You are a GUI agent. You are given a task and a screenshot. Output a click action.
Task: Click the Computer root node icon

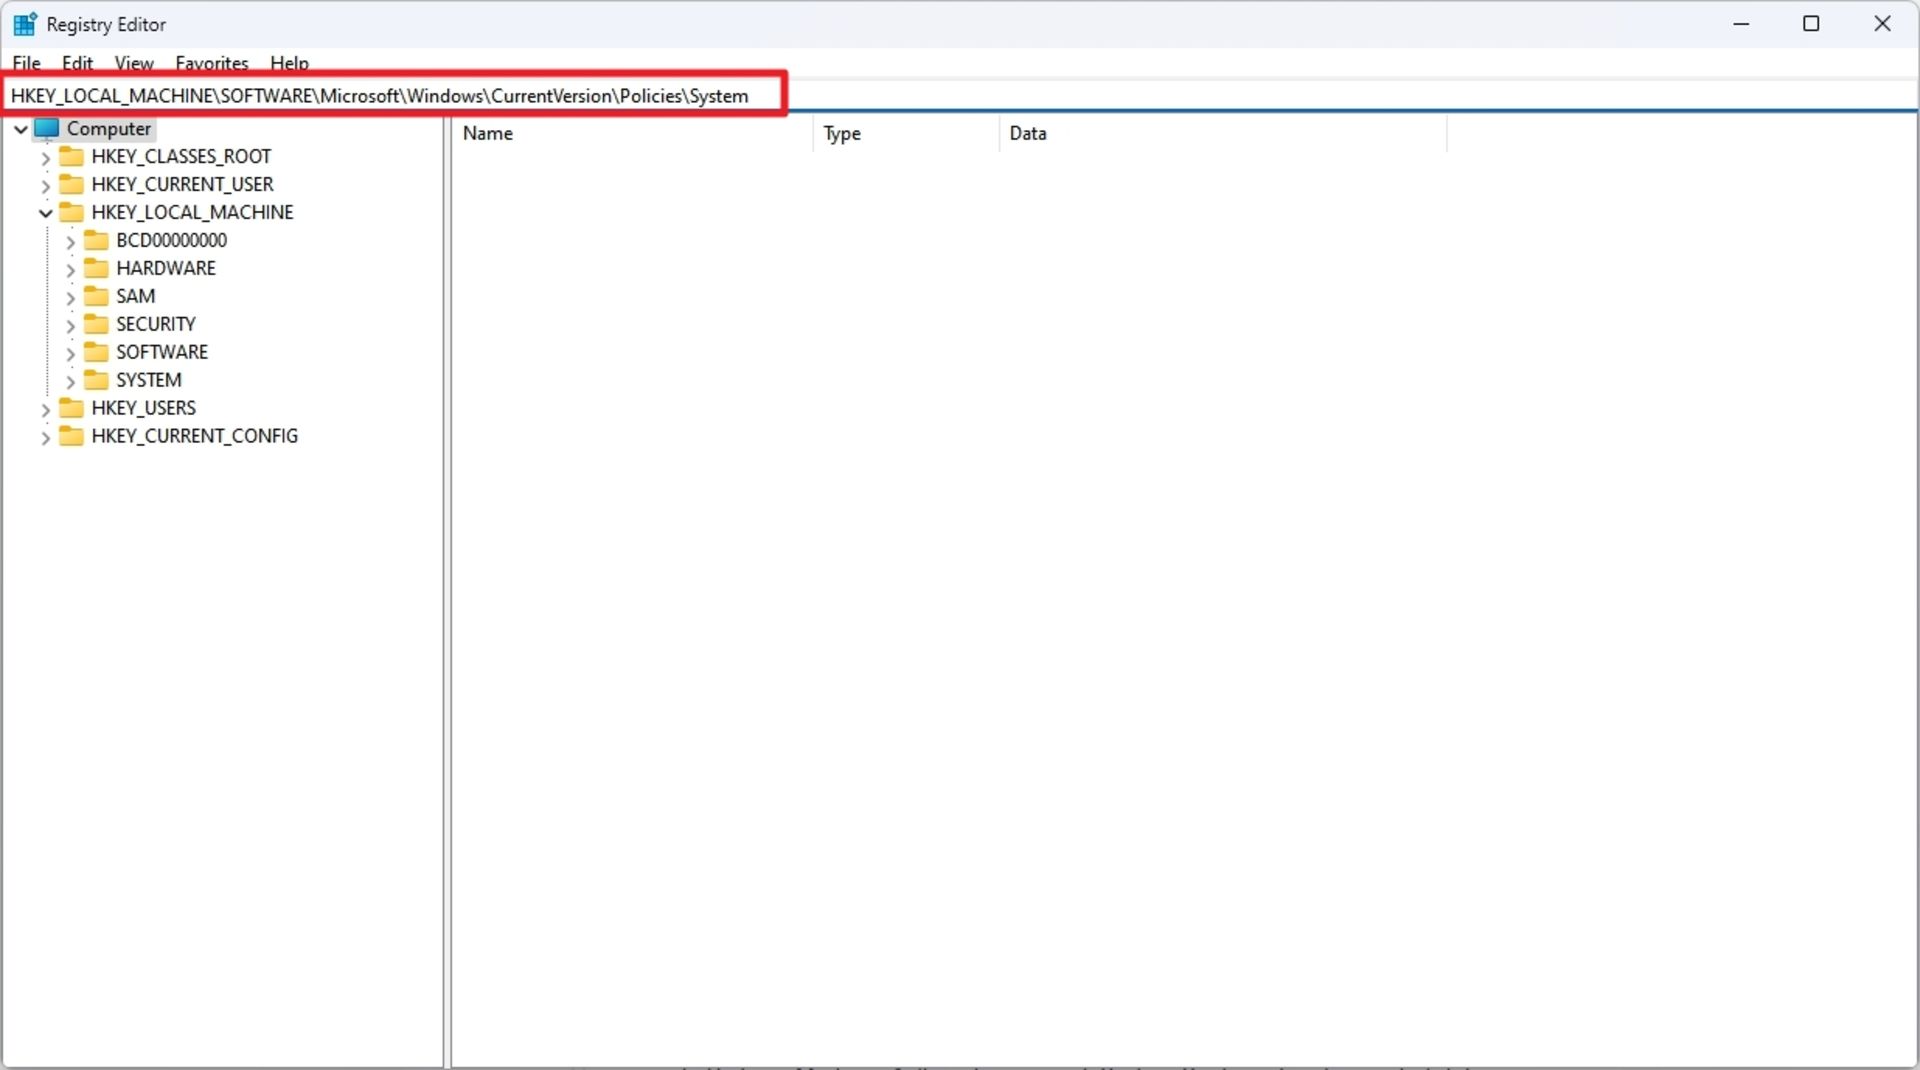(47, 129)
